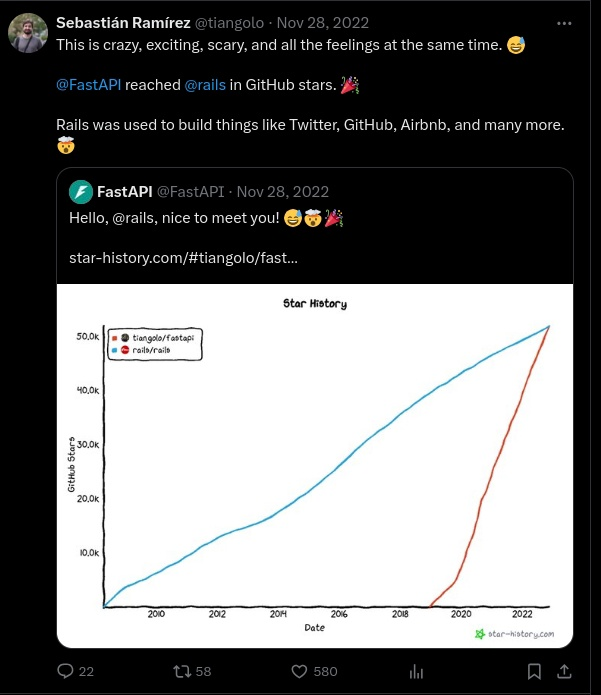Click the @rails mention link
This screenshot has height=695, width=601.
(x=206, y=84)
